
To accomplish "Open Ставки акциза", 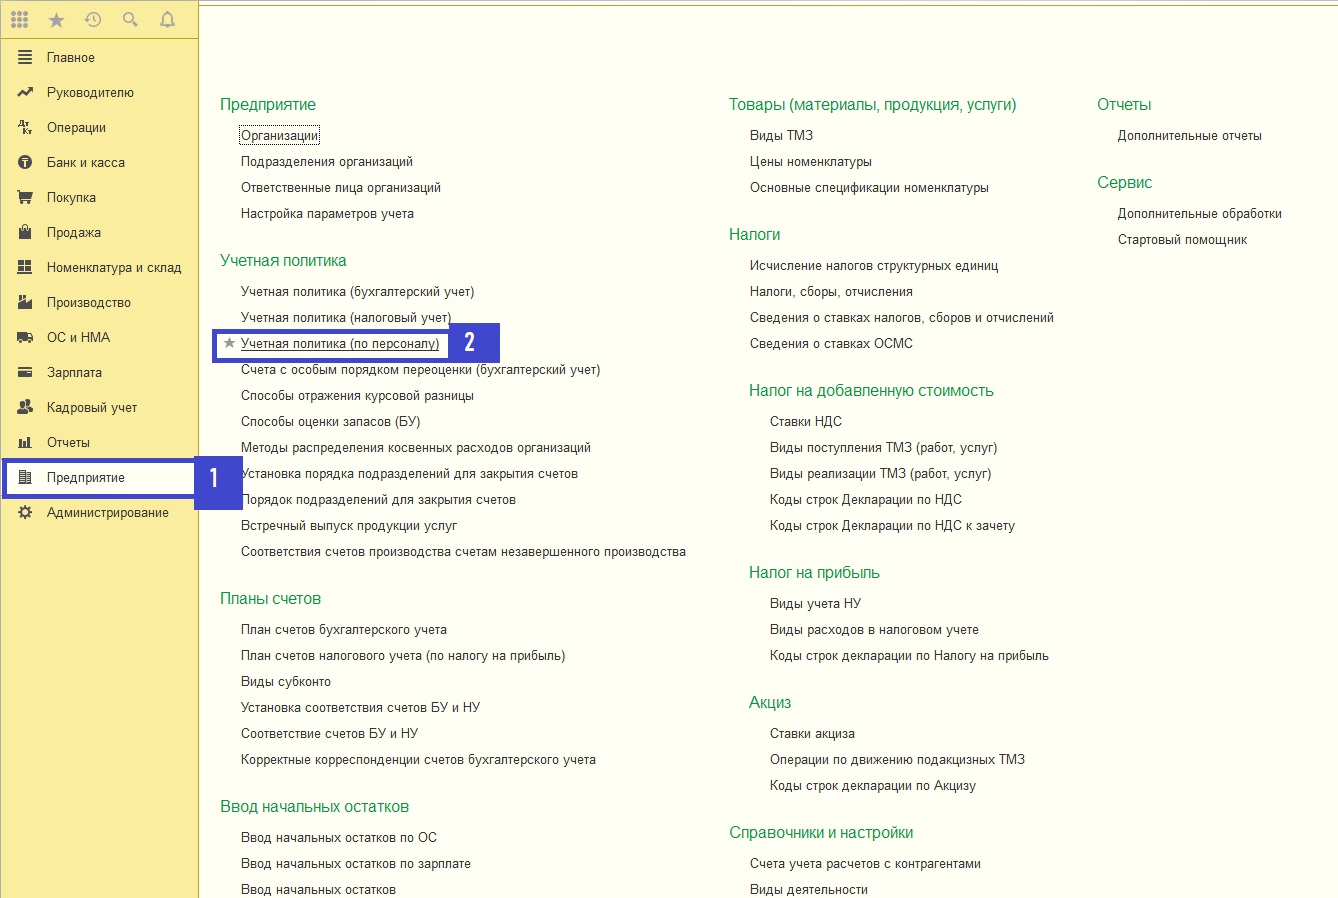I will tap(812, 733).
